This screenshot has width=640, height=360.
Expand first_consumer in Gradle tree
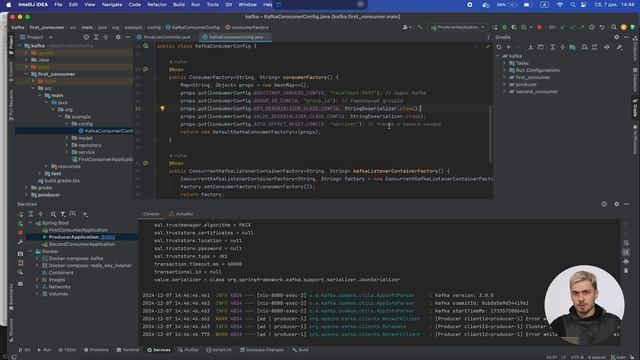pos(504,78)
